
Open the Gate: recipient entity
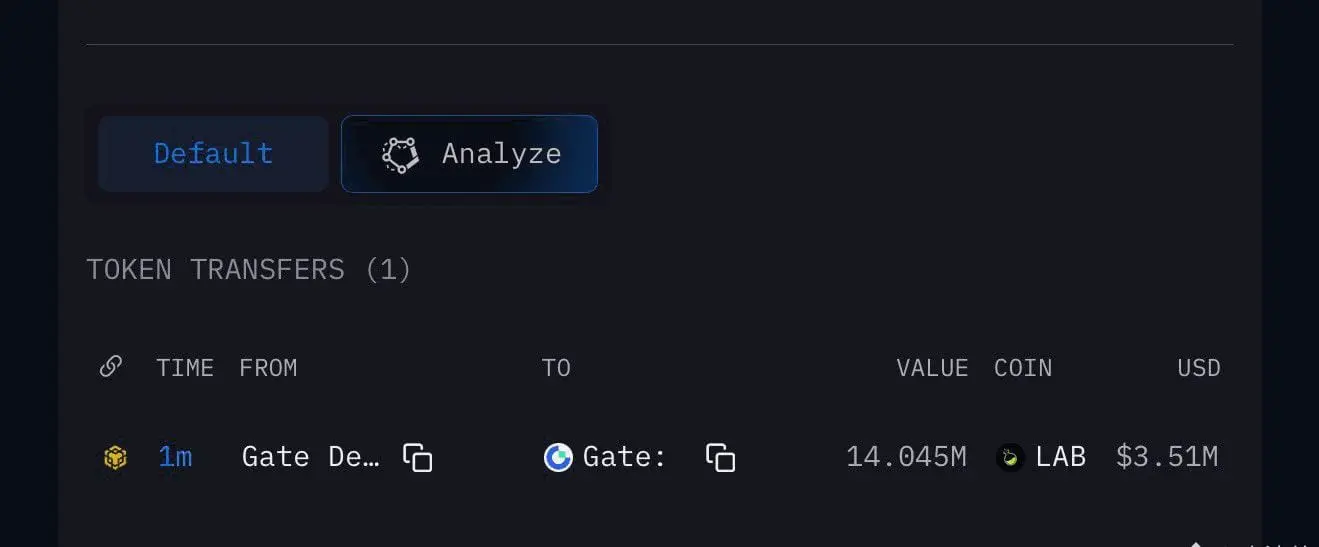coord(624,457)
